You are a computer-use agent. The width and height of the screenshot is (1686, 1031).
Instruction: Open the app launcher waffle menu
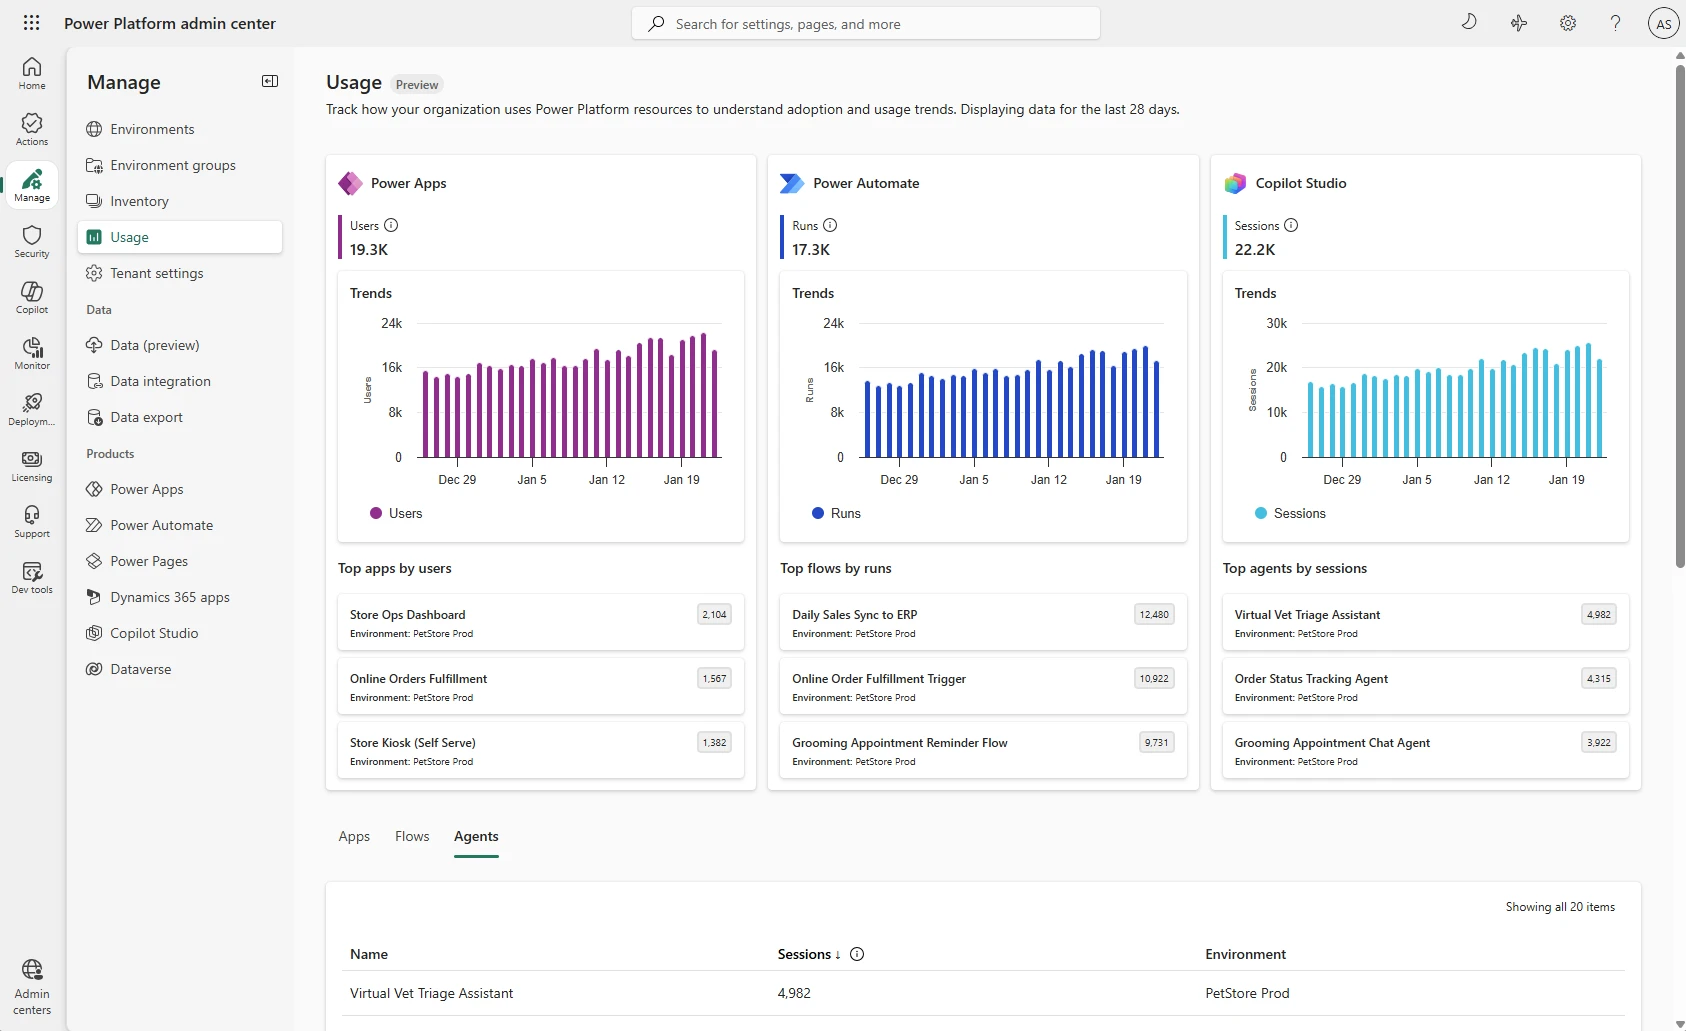point(31,22)
